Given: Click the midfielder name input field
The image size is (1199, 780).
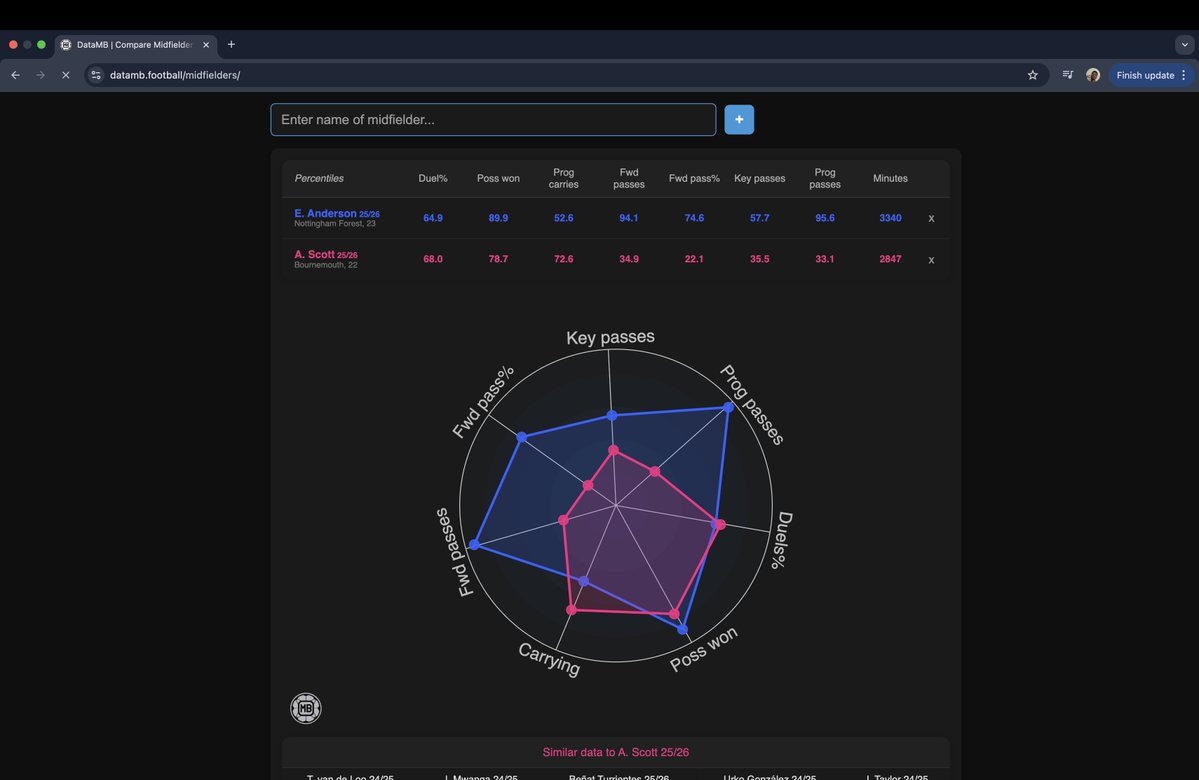Looking at the screenshot, I should click(x=493, y=119).
